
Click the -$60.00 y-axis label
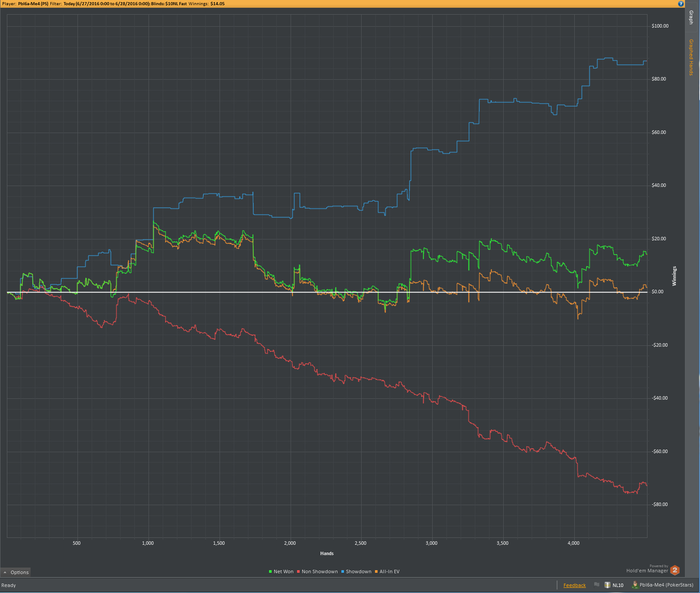coord(659,451)
